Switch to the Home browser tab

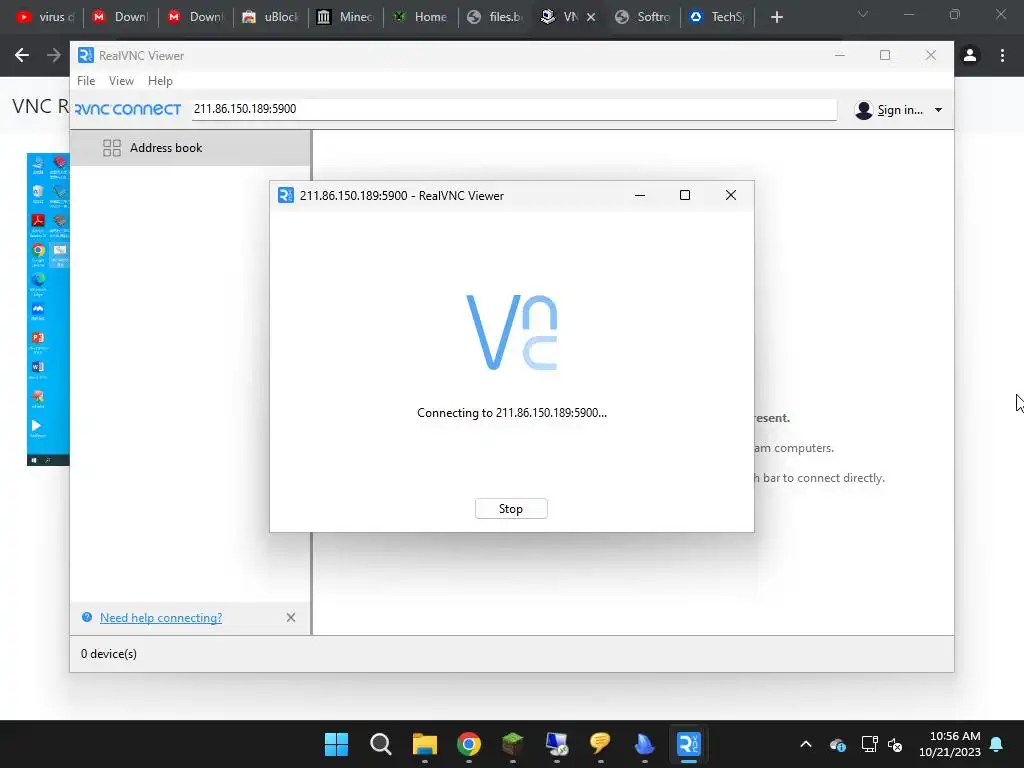421,17
